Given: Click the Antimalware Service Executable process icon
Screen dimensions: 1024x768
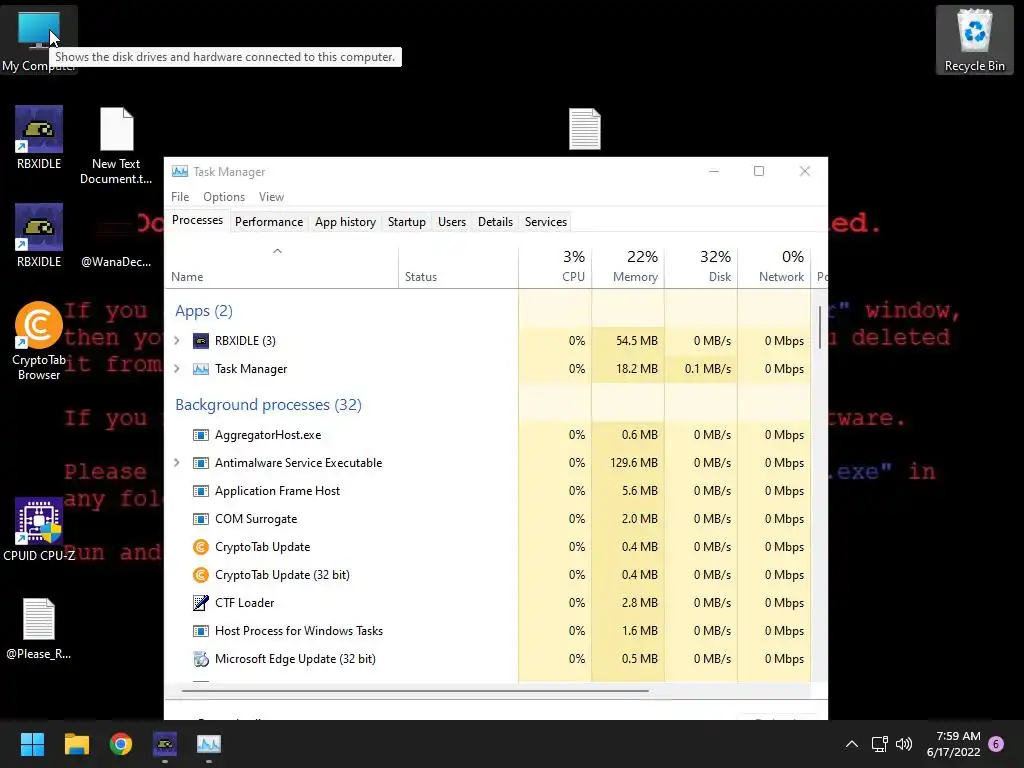Looking at the screenshot, I should pos(200,463).
